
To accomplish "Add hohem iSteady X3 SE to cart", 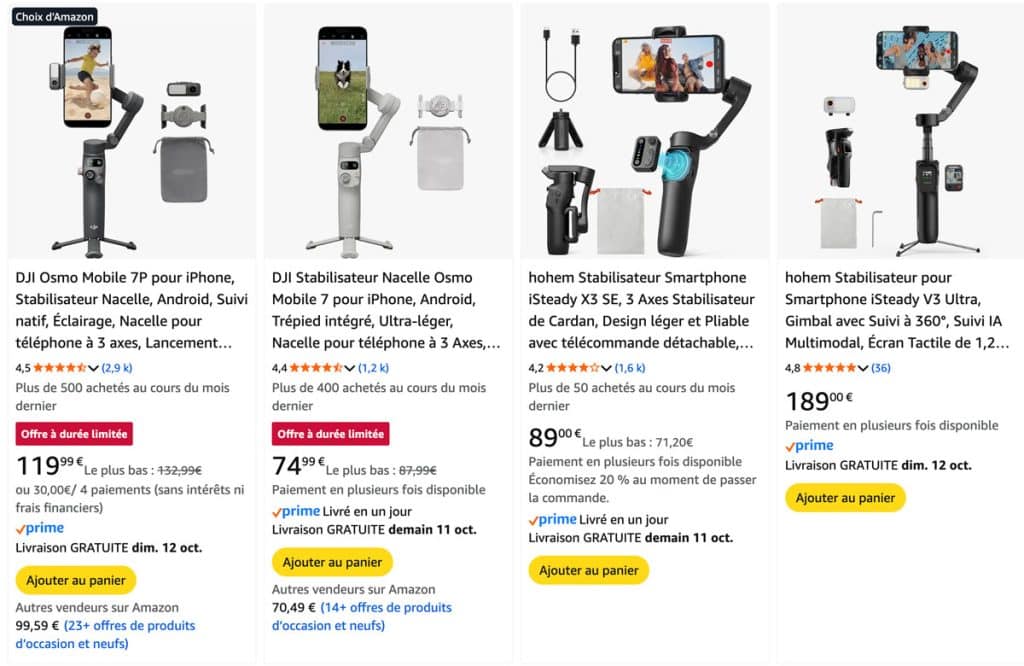I will click(589, 570).
